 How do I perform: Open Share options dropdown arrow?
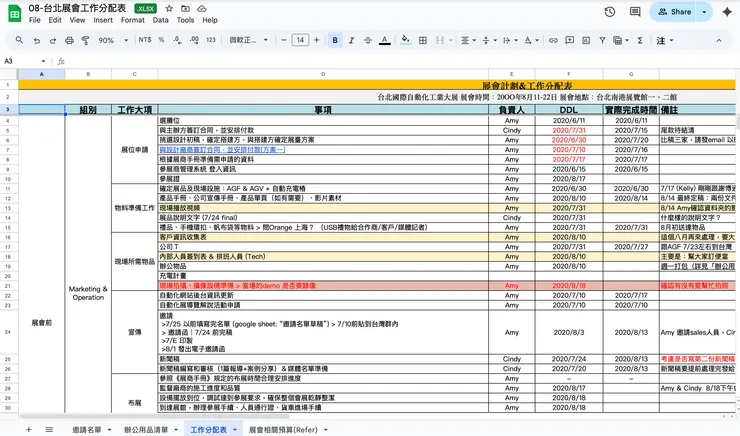coord(704,12)
